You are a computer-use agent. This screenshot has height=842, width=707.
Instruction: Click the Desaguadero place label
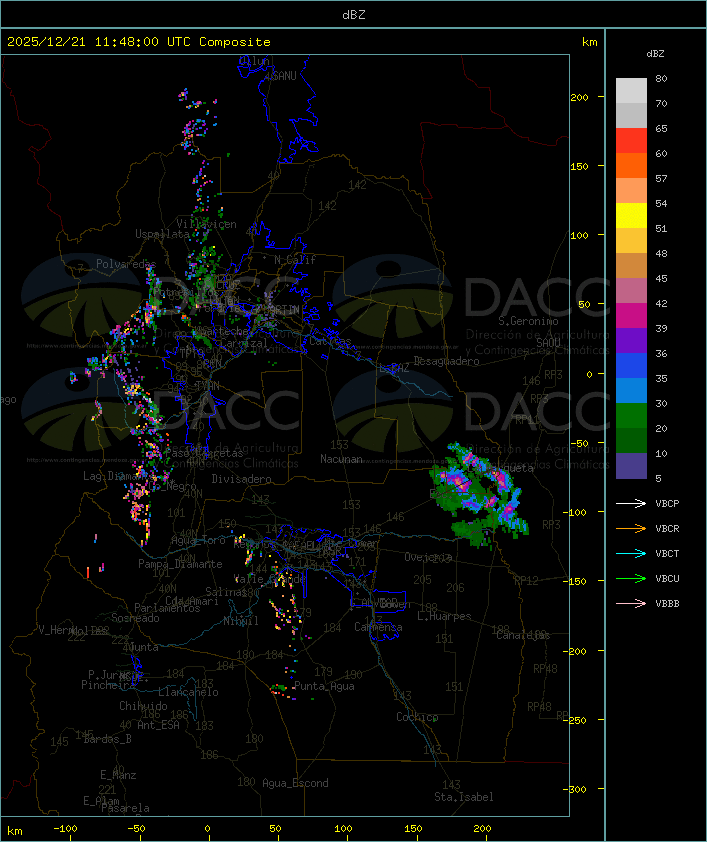tap(447, 361)
